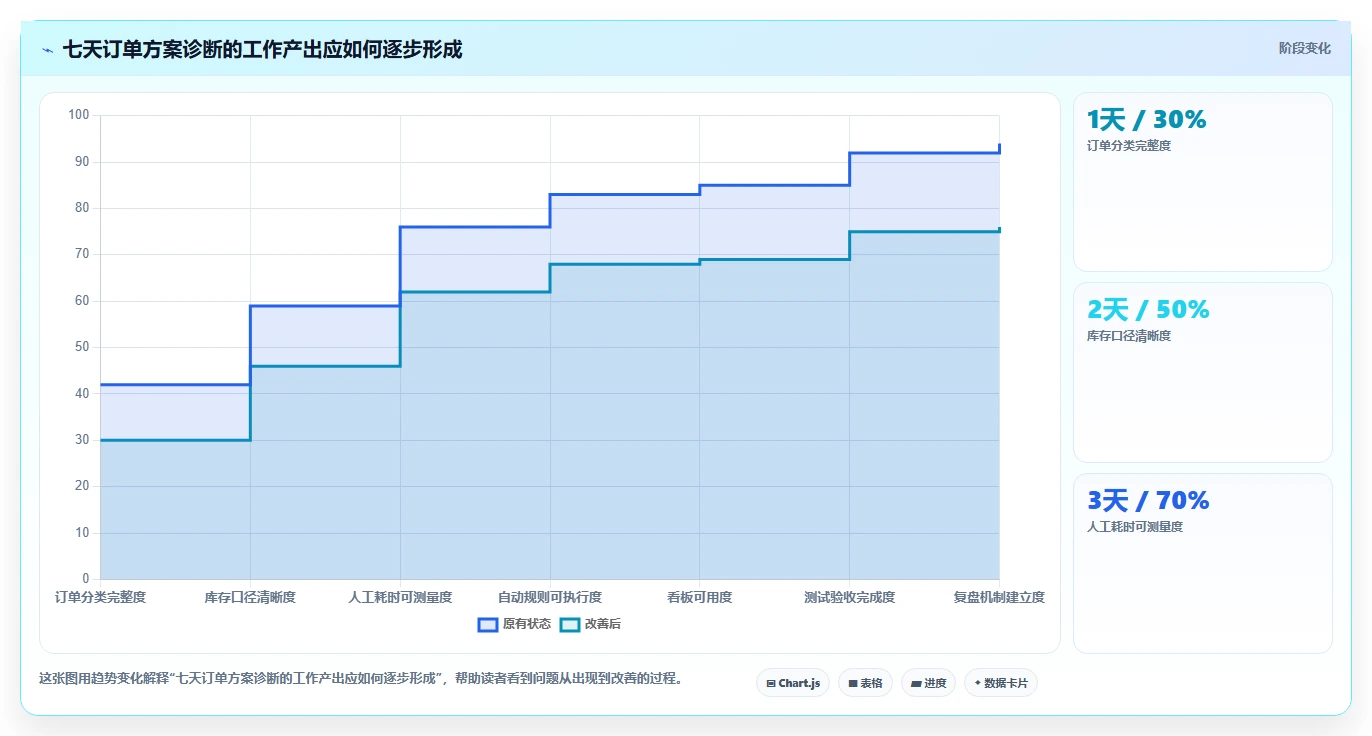The width and height of the screenshot is (1372, 736).
Task: Click the 复盘机制建立度 x-axis label
Action: [999, 597]
